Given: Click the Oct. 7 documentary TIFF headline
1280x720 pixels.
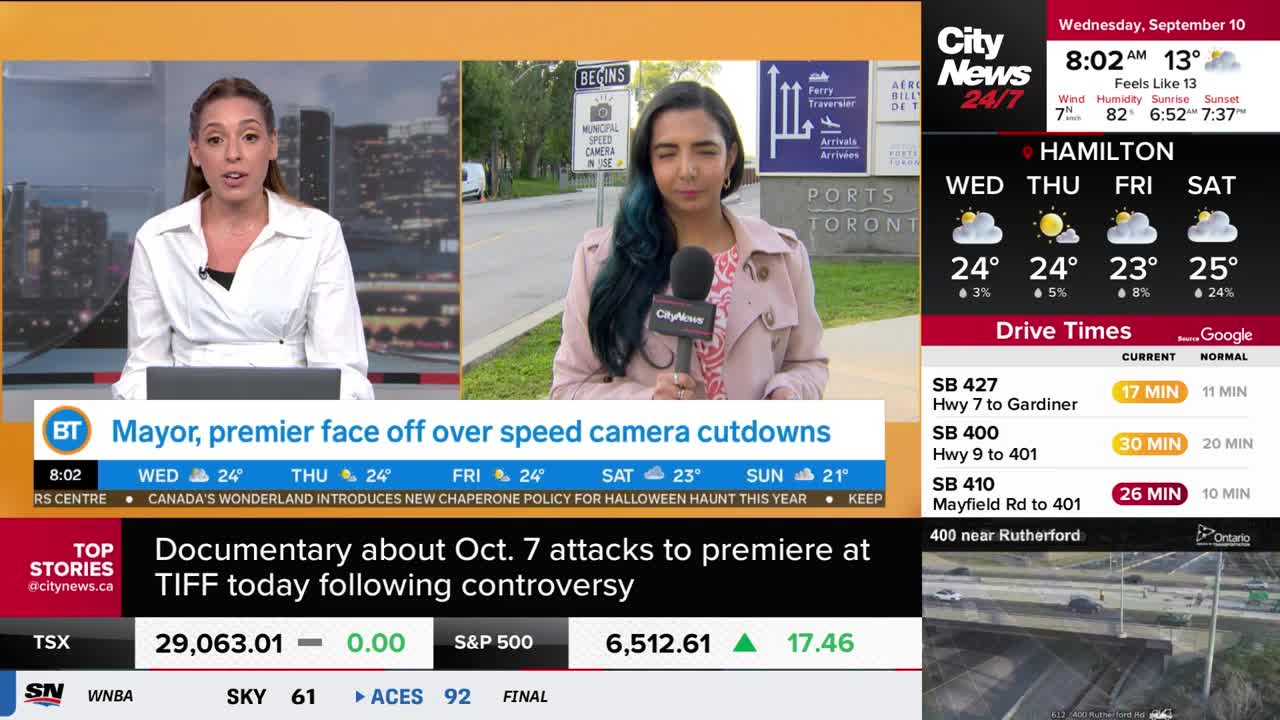Looking at the screenshot, I should click(x=512, y=567).
